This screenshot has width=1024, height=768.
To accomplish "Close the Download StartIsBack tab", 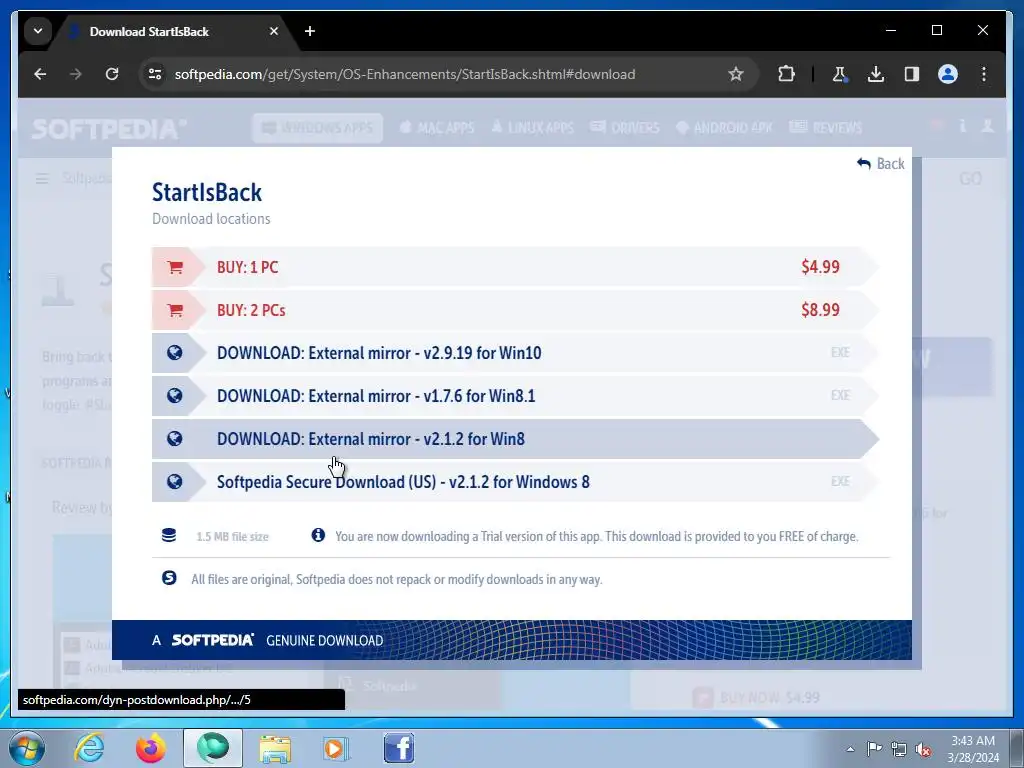I will (x=274, y=31).
